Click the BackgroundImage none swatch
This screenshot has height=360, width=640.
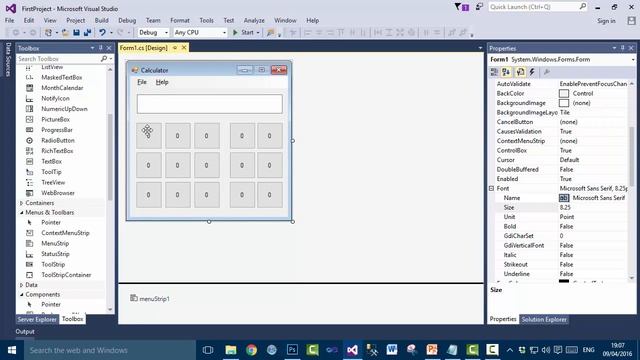(564, 103)
